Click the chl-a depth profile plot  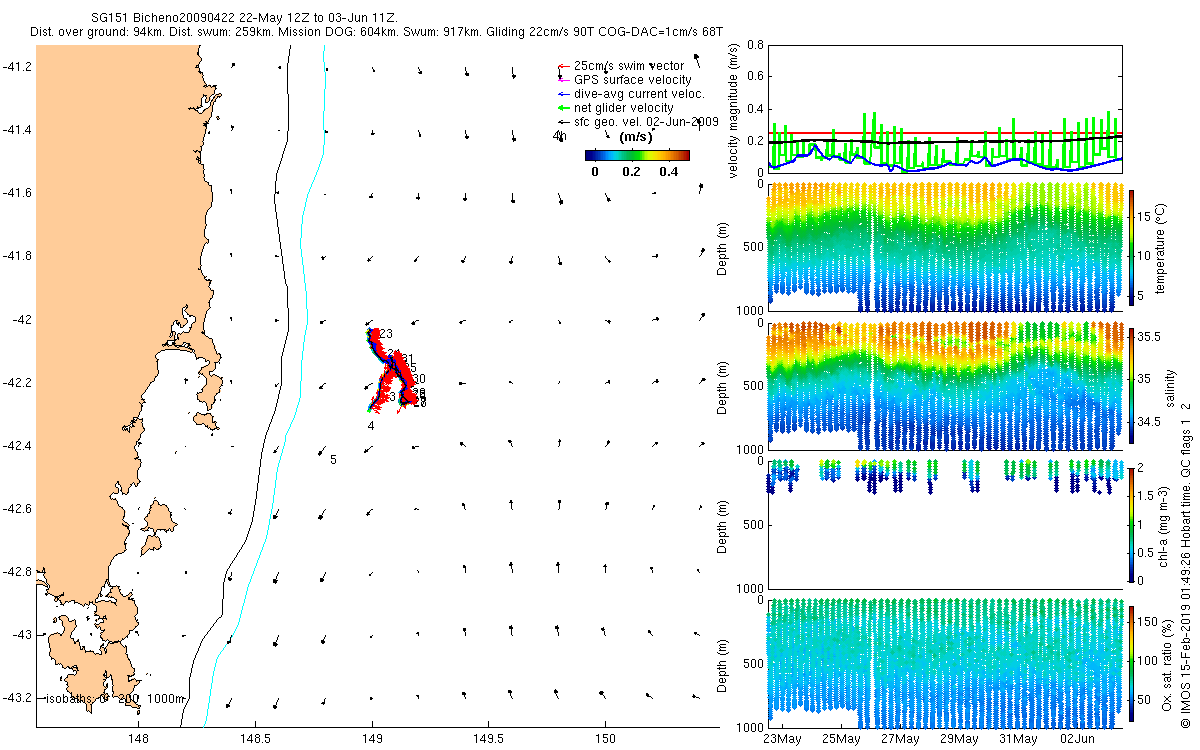944,524
